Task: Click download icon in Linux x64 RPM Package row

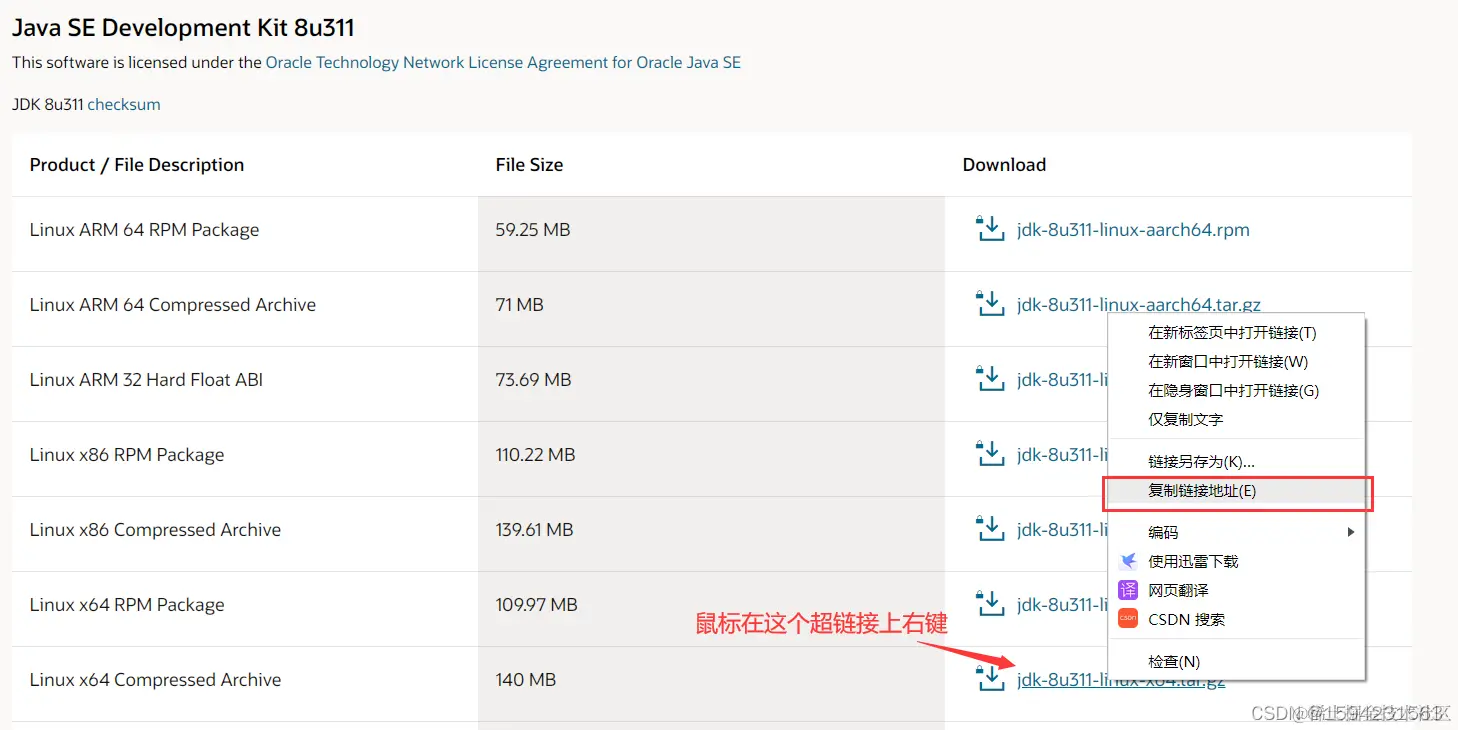Action: coord(990,604)
